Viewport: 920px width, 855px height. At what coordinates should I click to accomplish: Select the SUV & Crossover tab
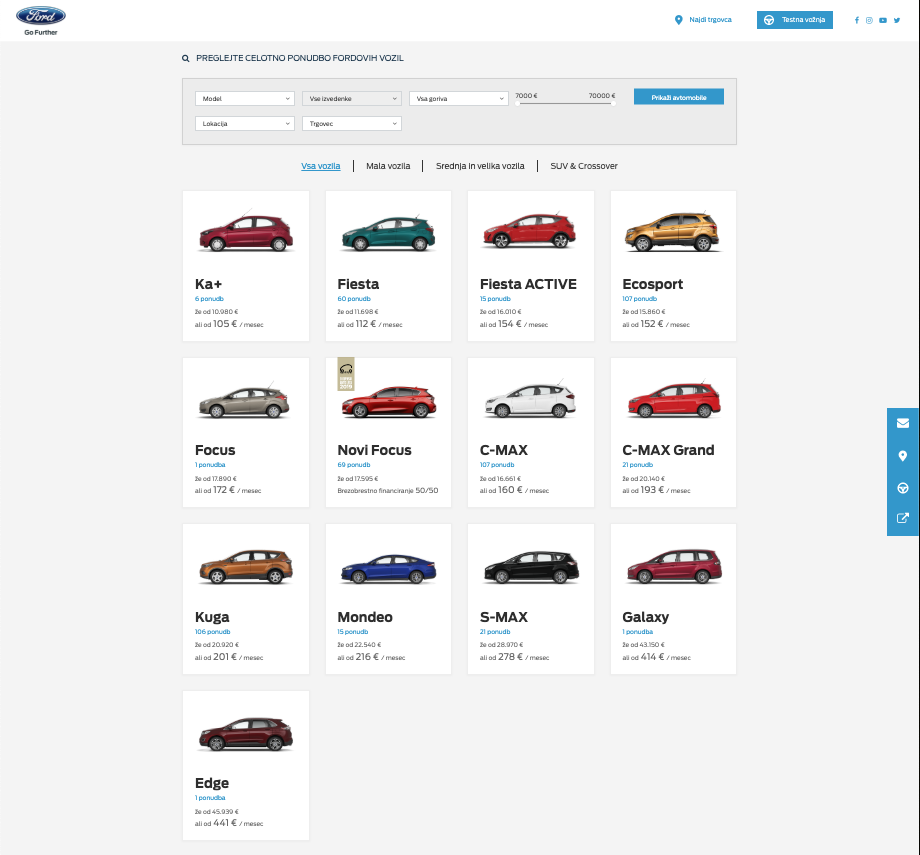(584, 166)
